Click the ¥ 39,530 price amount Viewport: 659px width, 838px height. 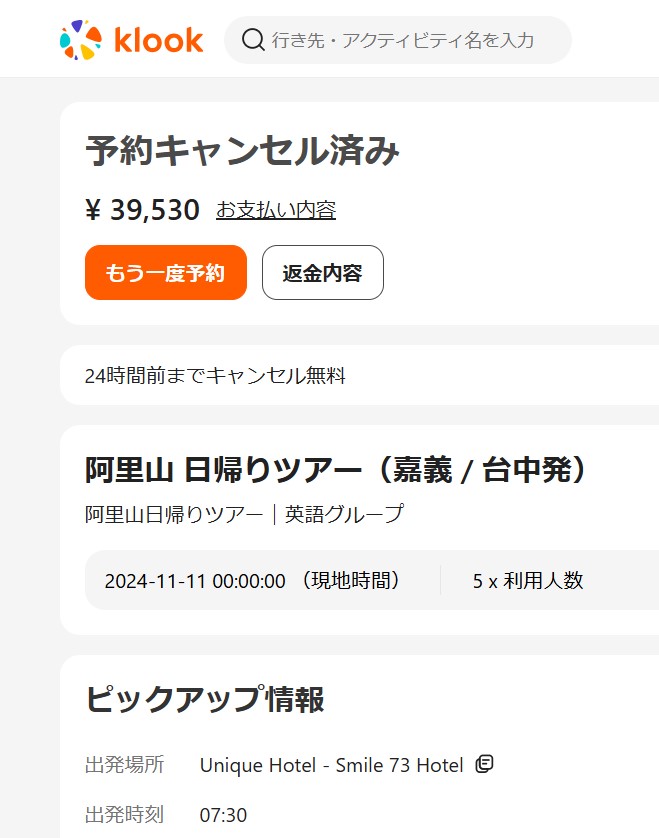pos(142,210)
